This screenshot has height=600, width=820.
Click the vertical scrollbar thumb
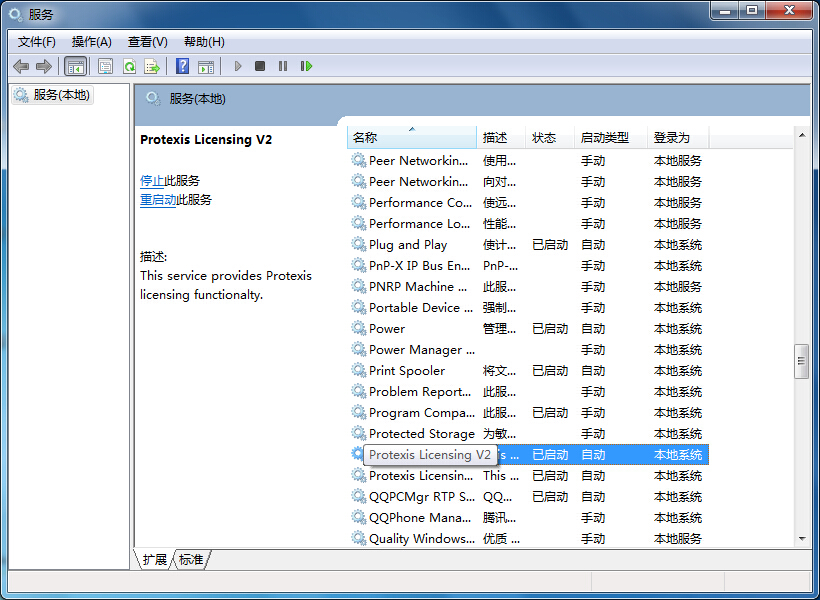(x=801, y=361)
